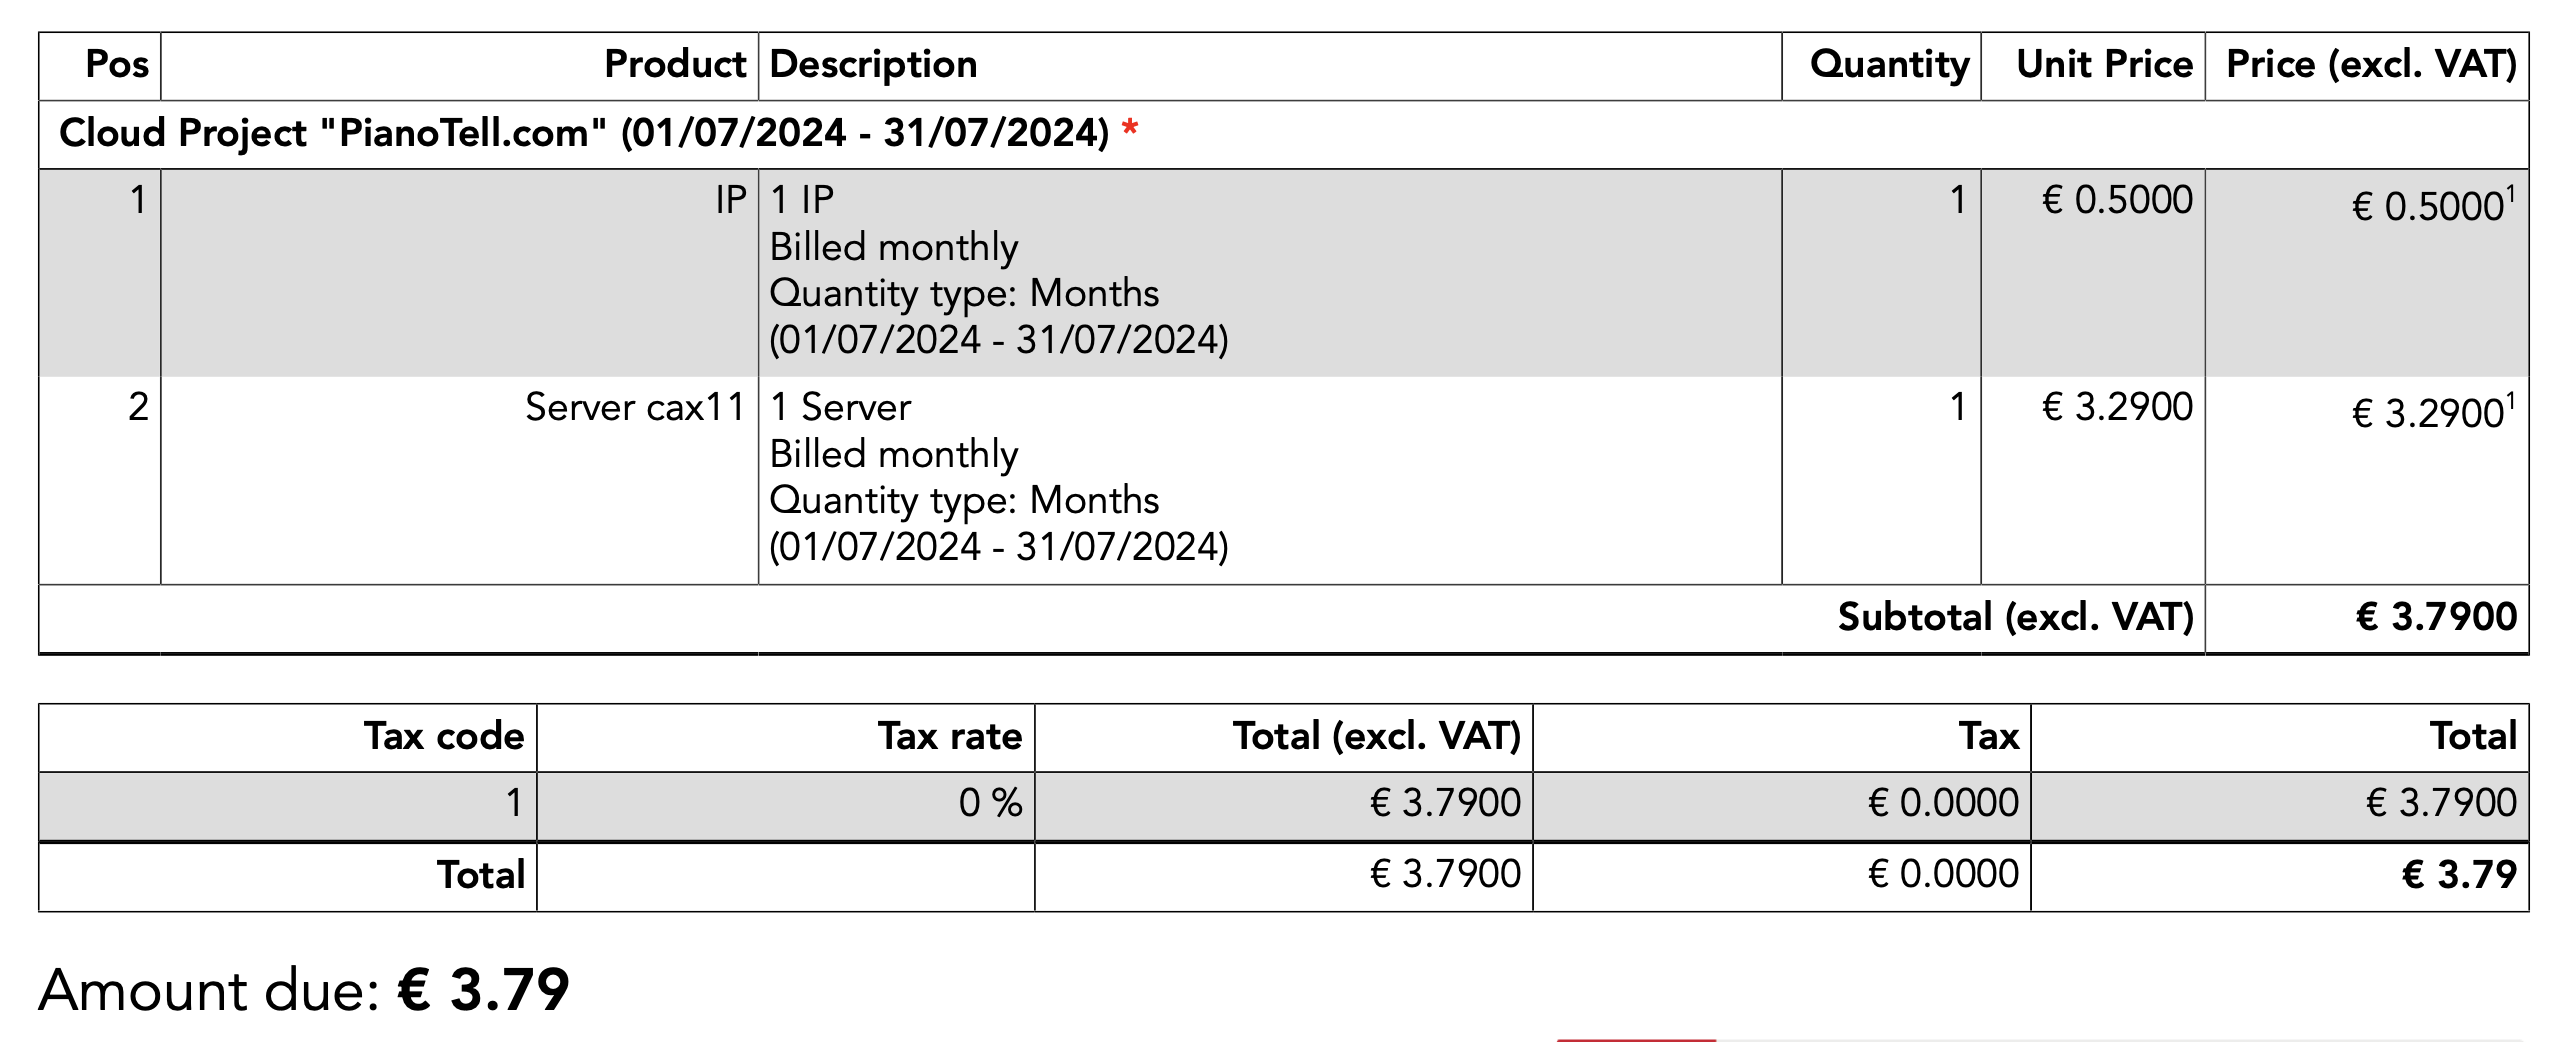Click the "Unit Price" column header
Image resolution: width=2564 pixels, height=1042 pixels.
(2104, 65)
